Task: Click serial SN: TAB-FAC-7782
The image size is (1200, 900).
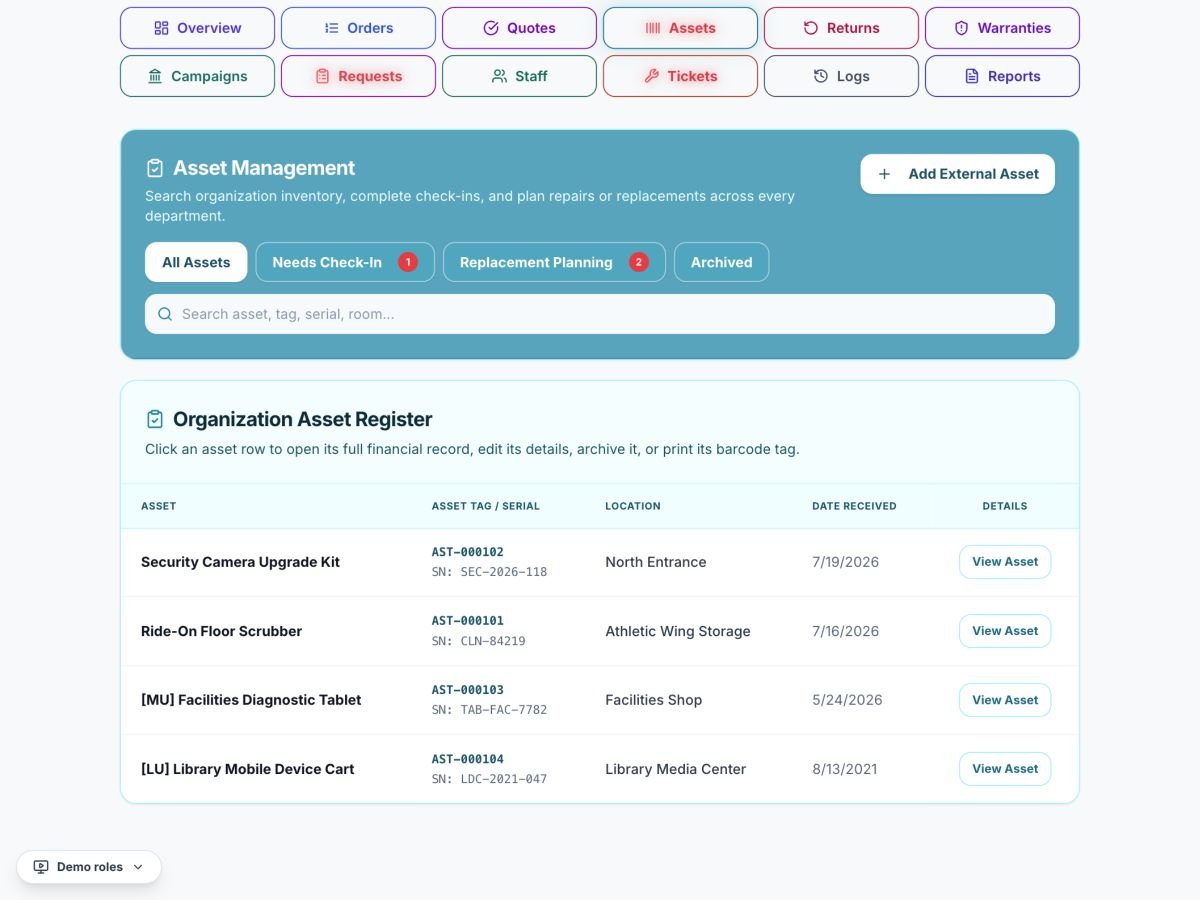Action: pyautogui.click(x=490, y=710)
